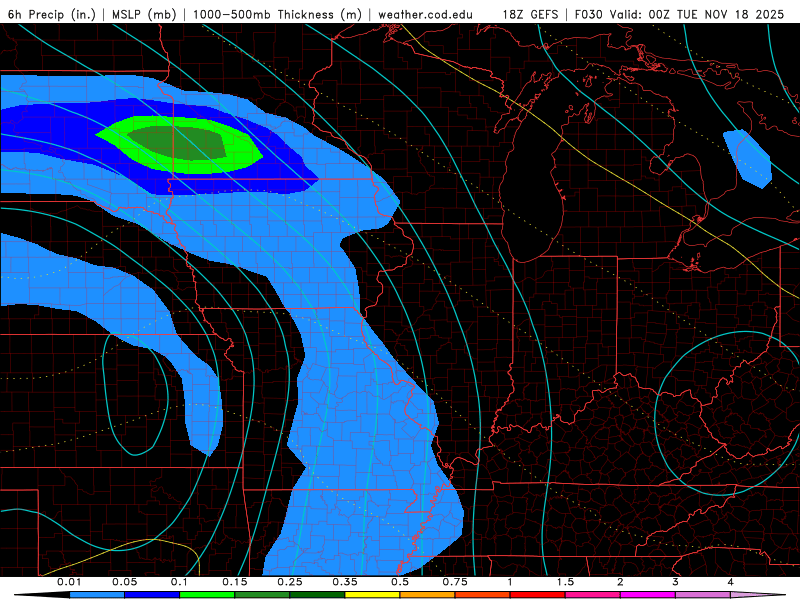Click the dark green precipitation maximum core on the map
The image size is (800, 600).
point(179,143)
